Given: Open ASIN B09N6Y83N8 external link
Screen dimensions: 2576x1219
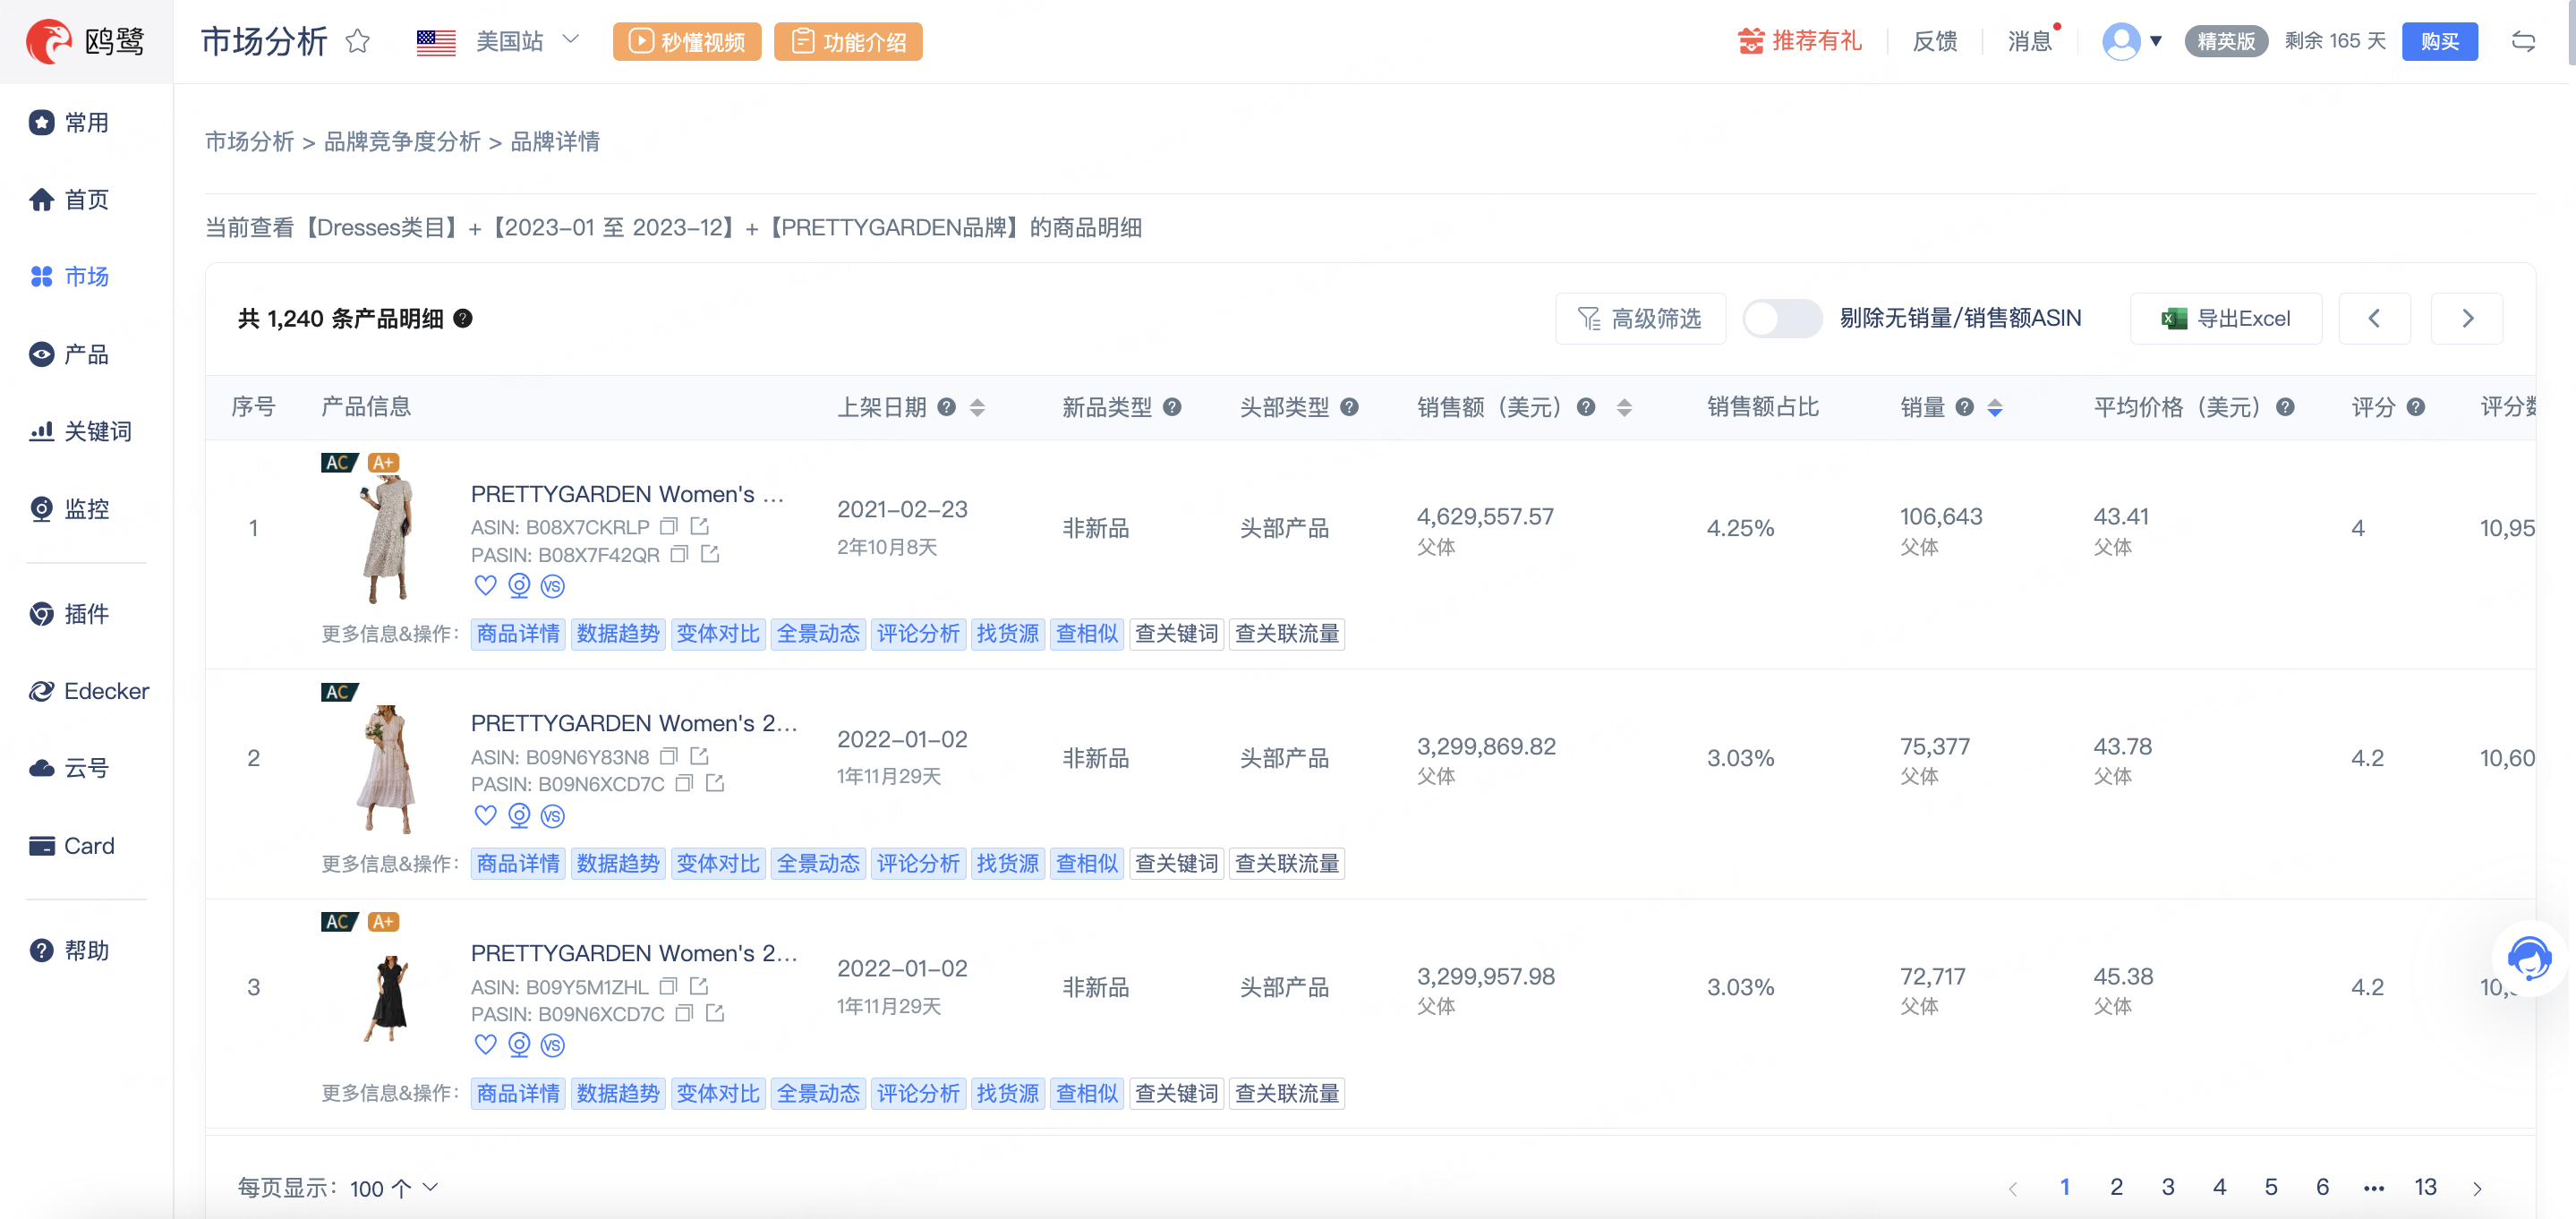Looking at the screenshot, I should click(x=700, y=756).
